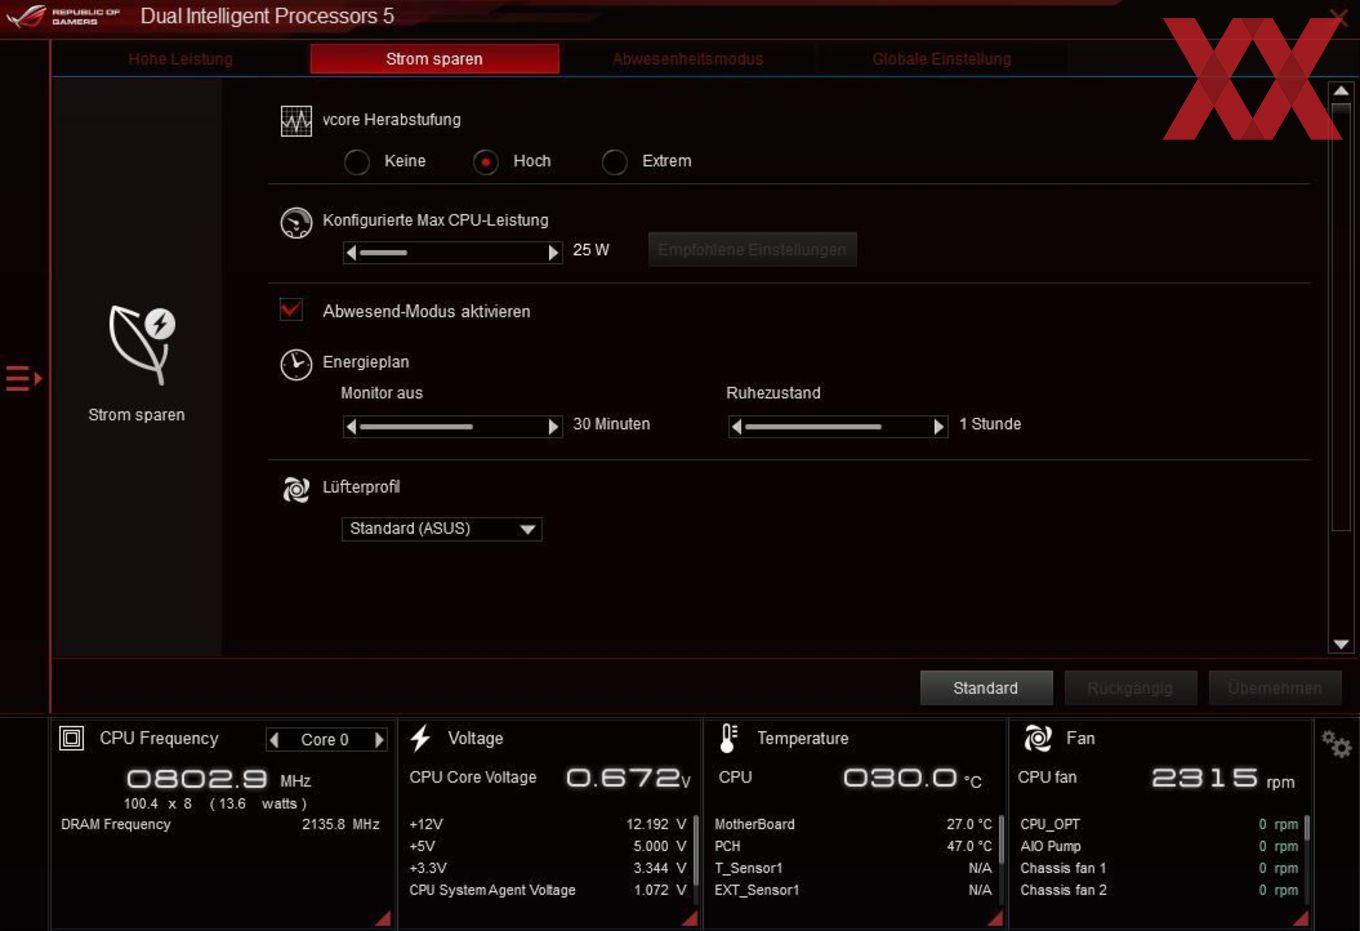Click the 1 Stunde value

990,424
